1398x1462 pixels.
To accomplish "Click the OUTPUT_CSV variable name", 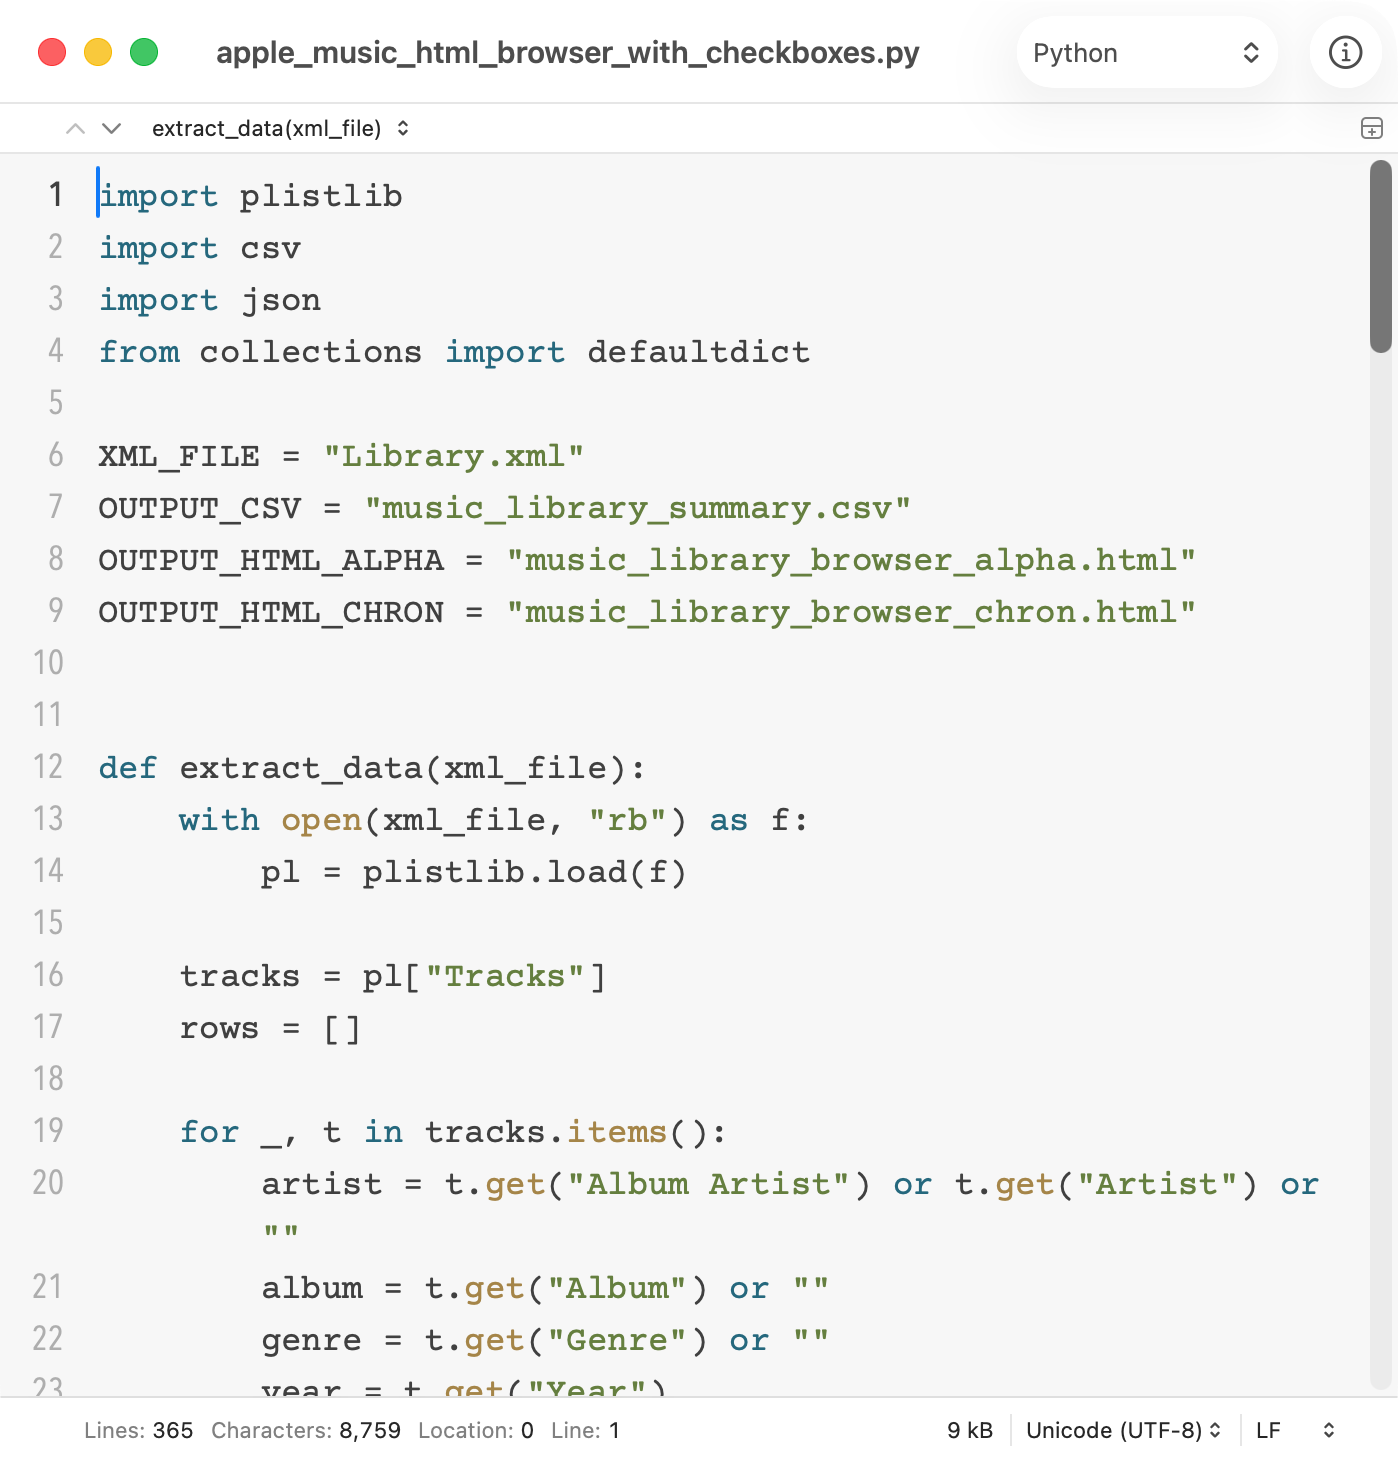I will [x=200, y=508].
